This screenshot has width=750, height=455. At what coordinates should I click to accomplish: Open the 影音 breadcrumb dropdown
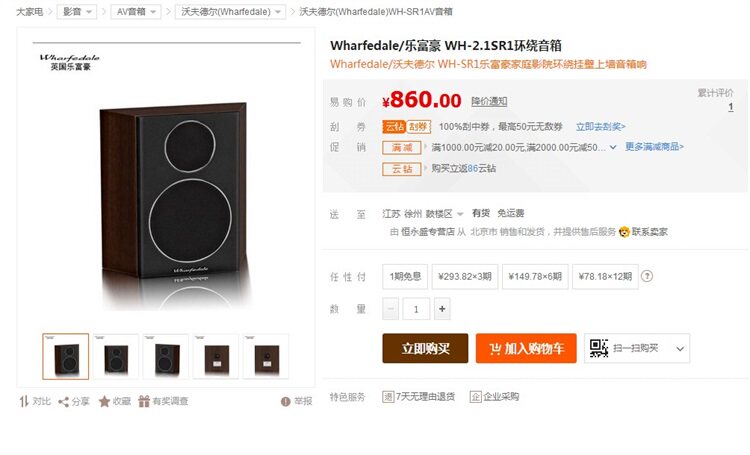point(77,11)
